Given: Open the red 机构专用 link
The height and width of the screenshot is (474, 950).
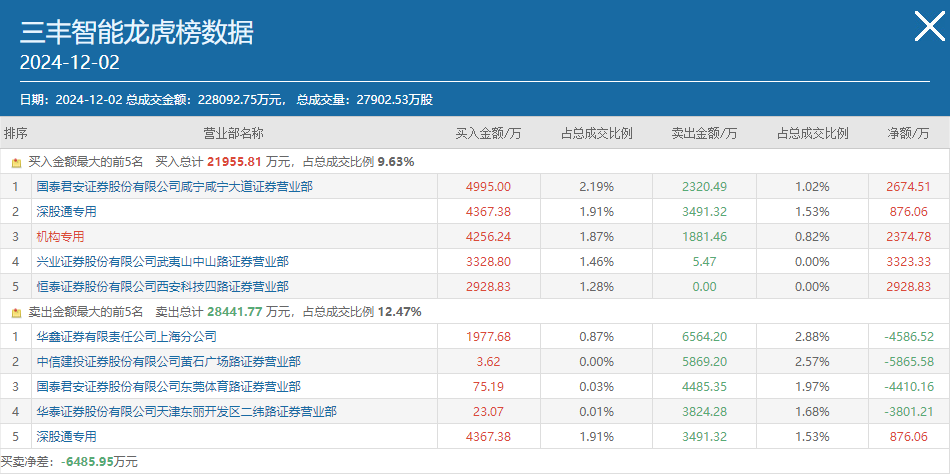Looking at the screenshot, I should point(60,236).
